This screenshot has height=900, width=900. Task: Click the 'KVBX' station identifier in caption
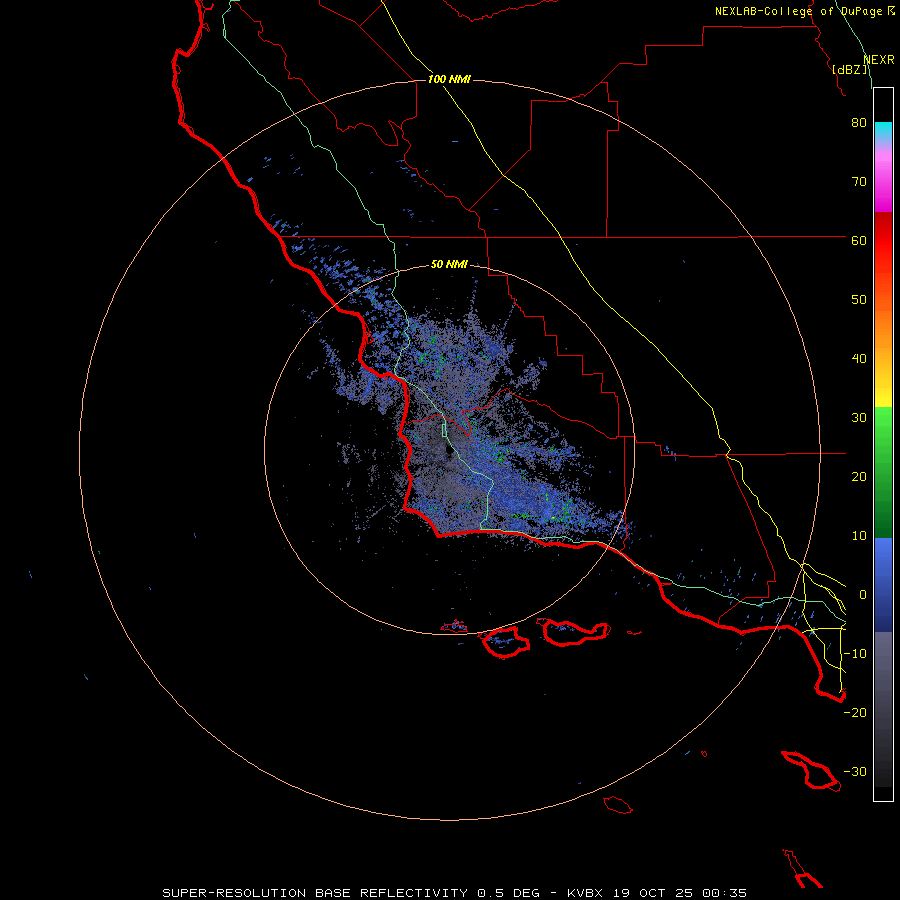[587, 893]
